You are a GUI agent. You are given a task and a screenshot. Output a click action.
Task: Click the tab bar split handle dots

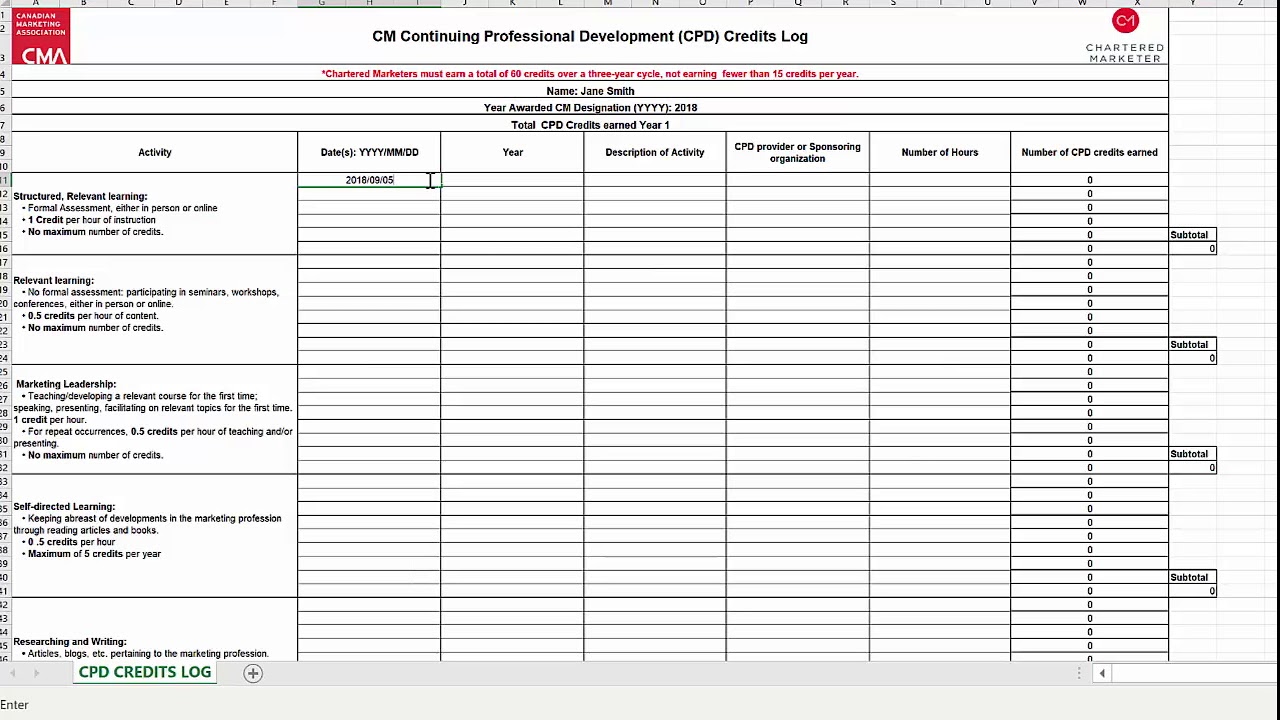coord(1079,673)
